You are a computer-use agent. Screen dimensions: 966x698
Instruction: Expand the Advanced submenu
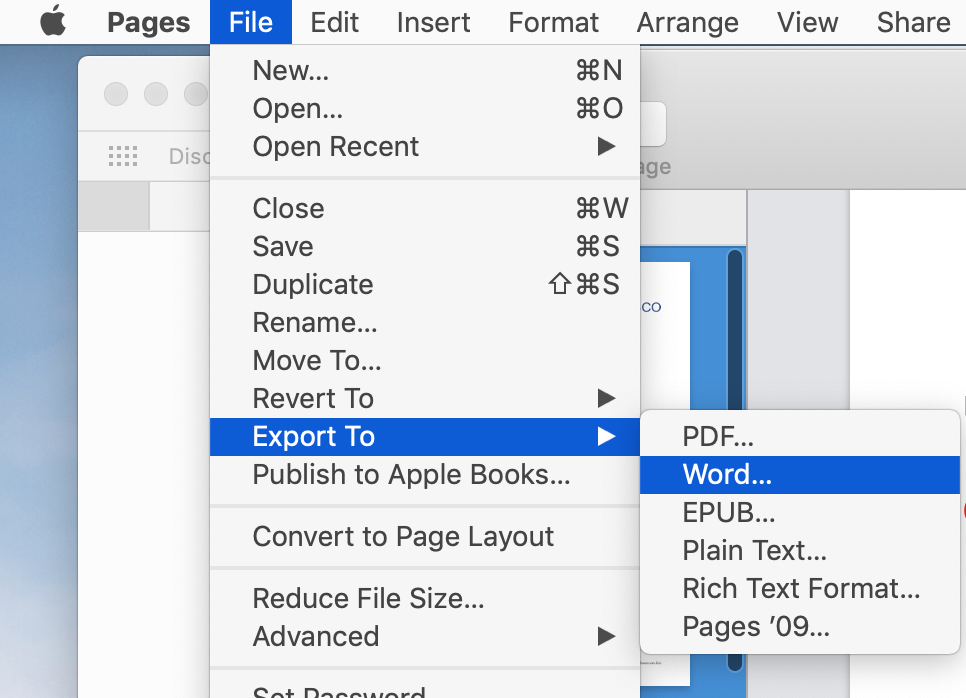coord(425,636)
